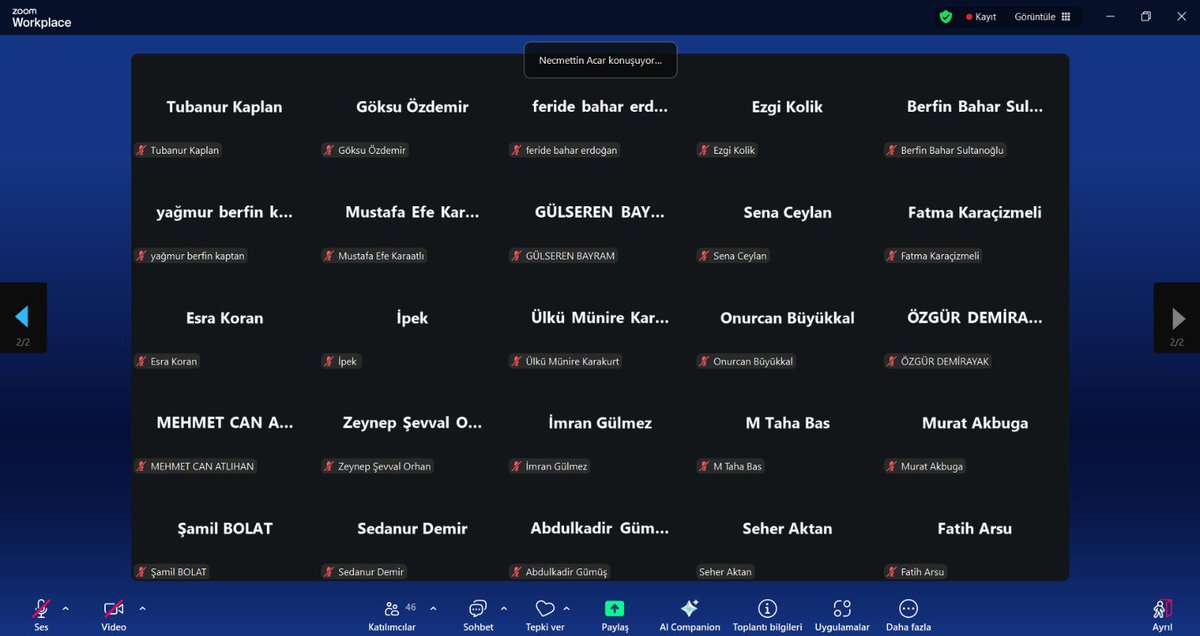Click Kayıt recording indicator
This screenshot has width=1200, height=636.
(981, 17)
